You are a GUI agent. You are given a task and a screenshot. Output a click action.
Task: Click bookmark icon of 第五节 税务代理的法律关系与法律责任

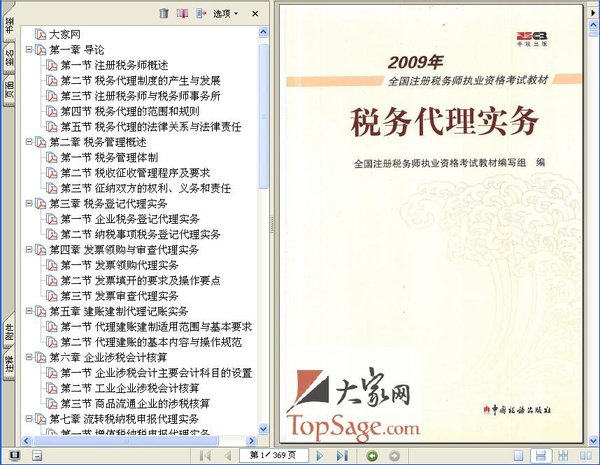point(52,127)
